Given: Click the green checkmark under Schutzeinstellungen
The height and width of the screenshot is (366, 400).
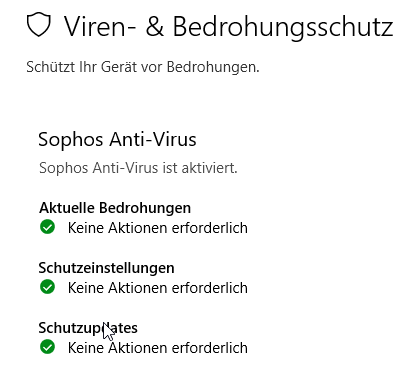Looking at the screenshot, I should [47, 287].
